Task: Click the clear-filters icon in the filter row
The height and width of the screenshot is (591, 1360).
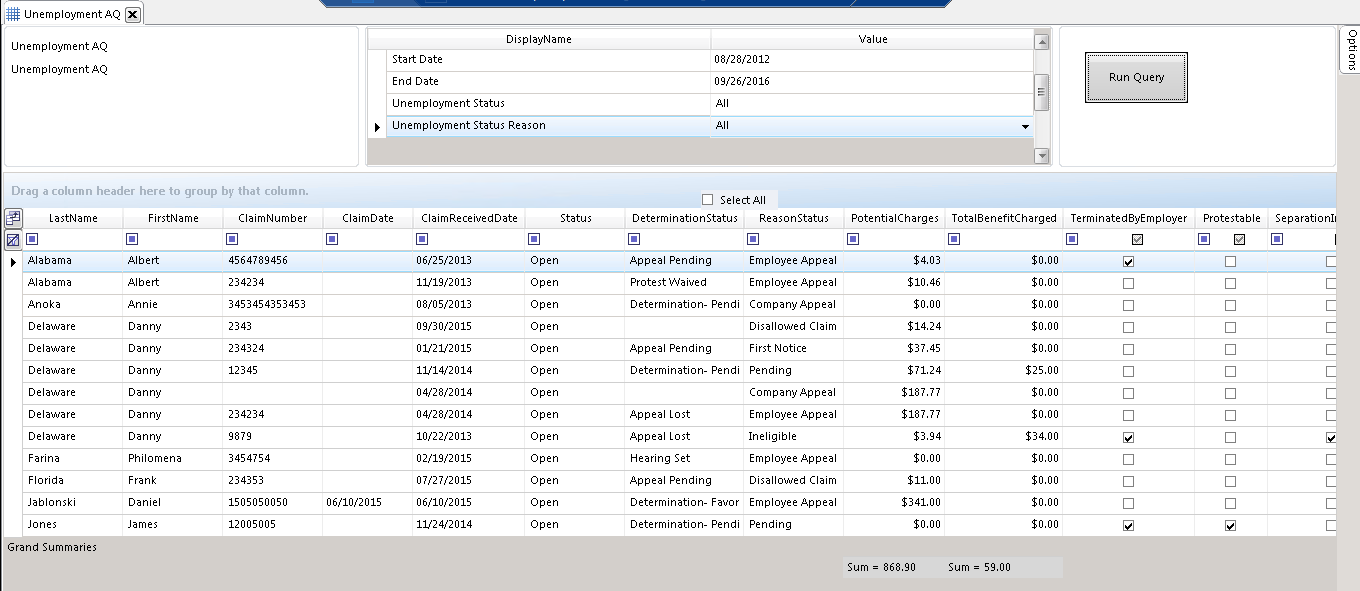Action: tap(13, 240)
